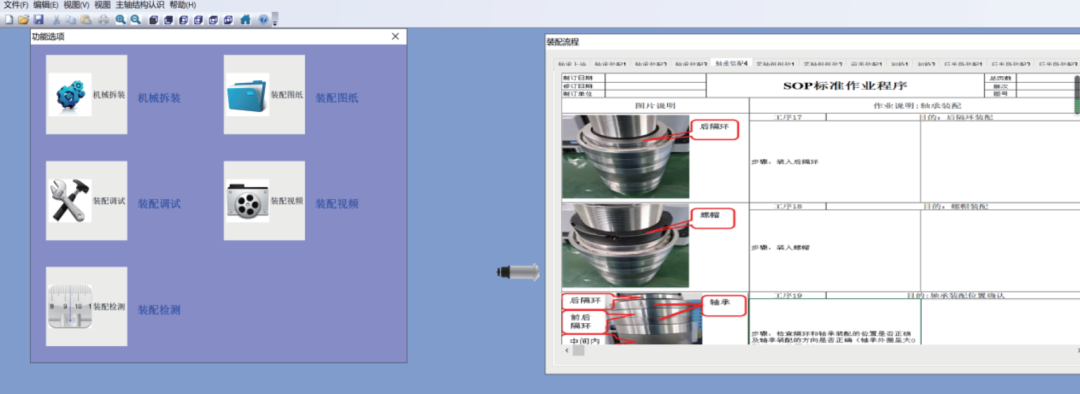Click the vertical scrollbar thumb in 装配流程
The height and width of the screenshot is (394, 1080).
pyautogui.click(x=1077, y=94)
